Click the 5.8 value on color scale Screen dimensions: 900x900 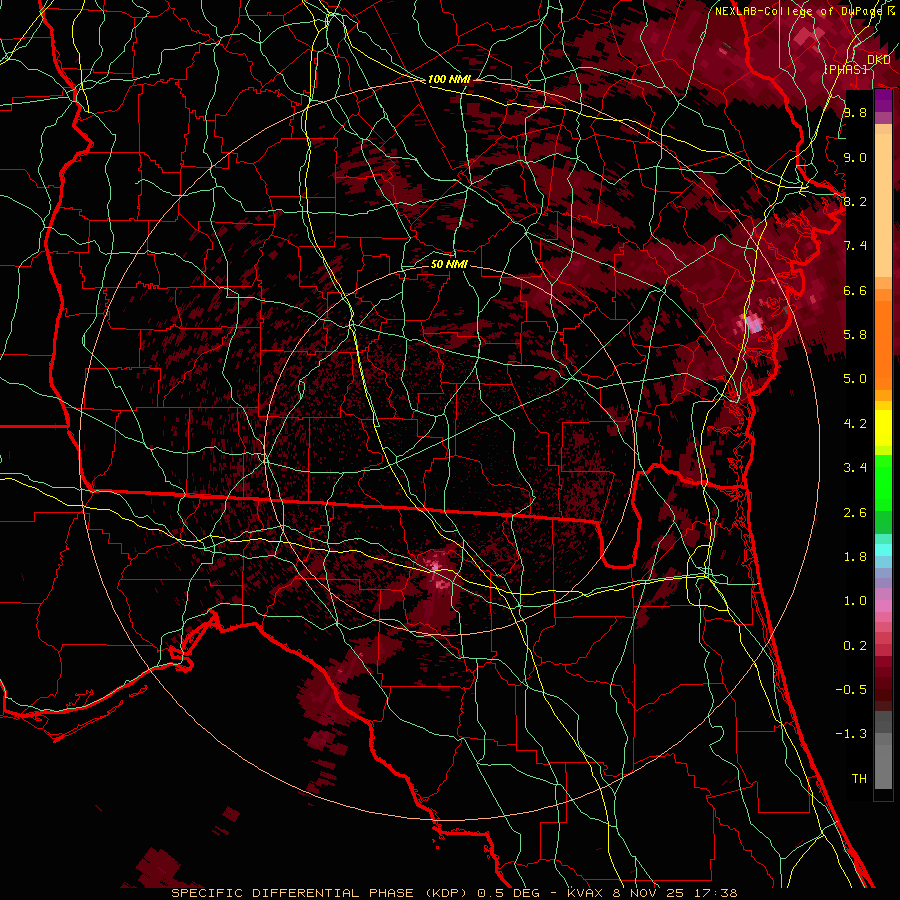(x=855, y=335)
